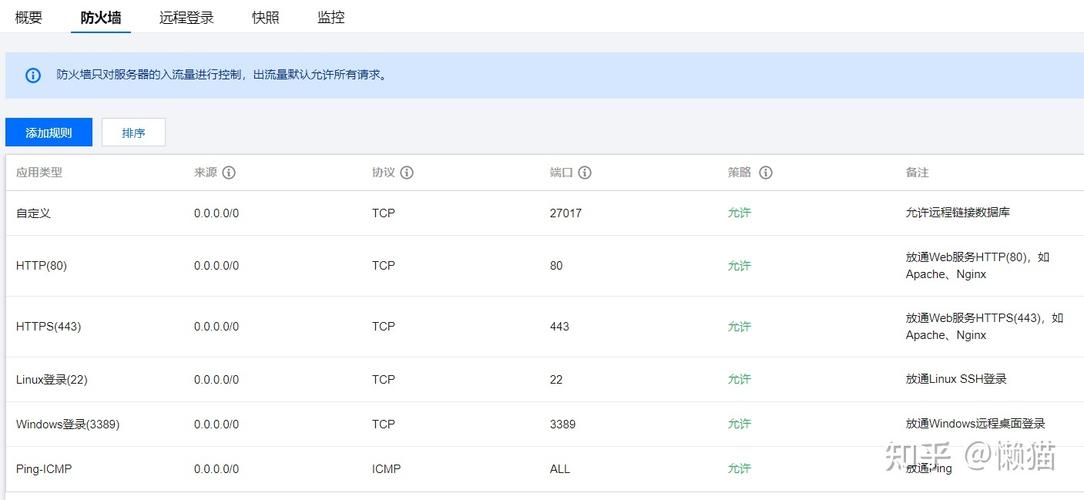Image resolution: width=1084 pixels, height=500 pixels.
Task: Click TCP protocol in 自定义 row
Action: [x=384, y=213]
